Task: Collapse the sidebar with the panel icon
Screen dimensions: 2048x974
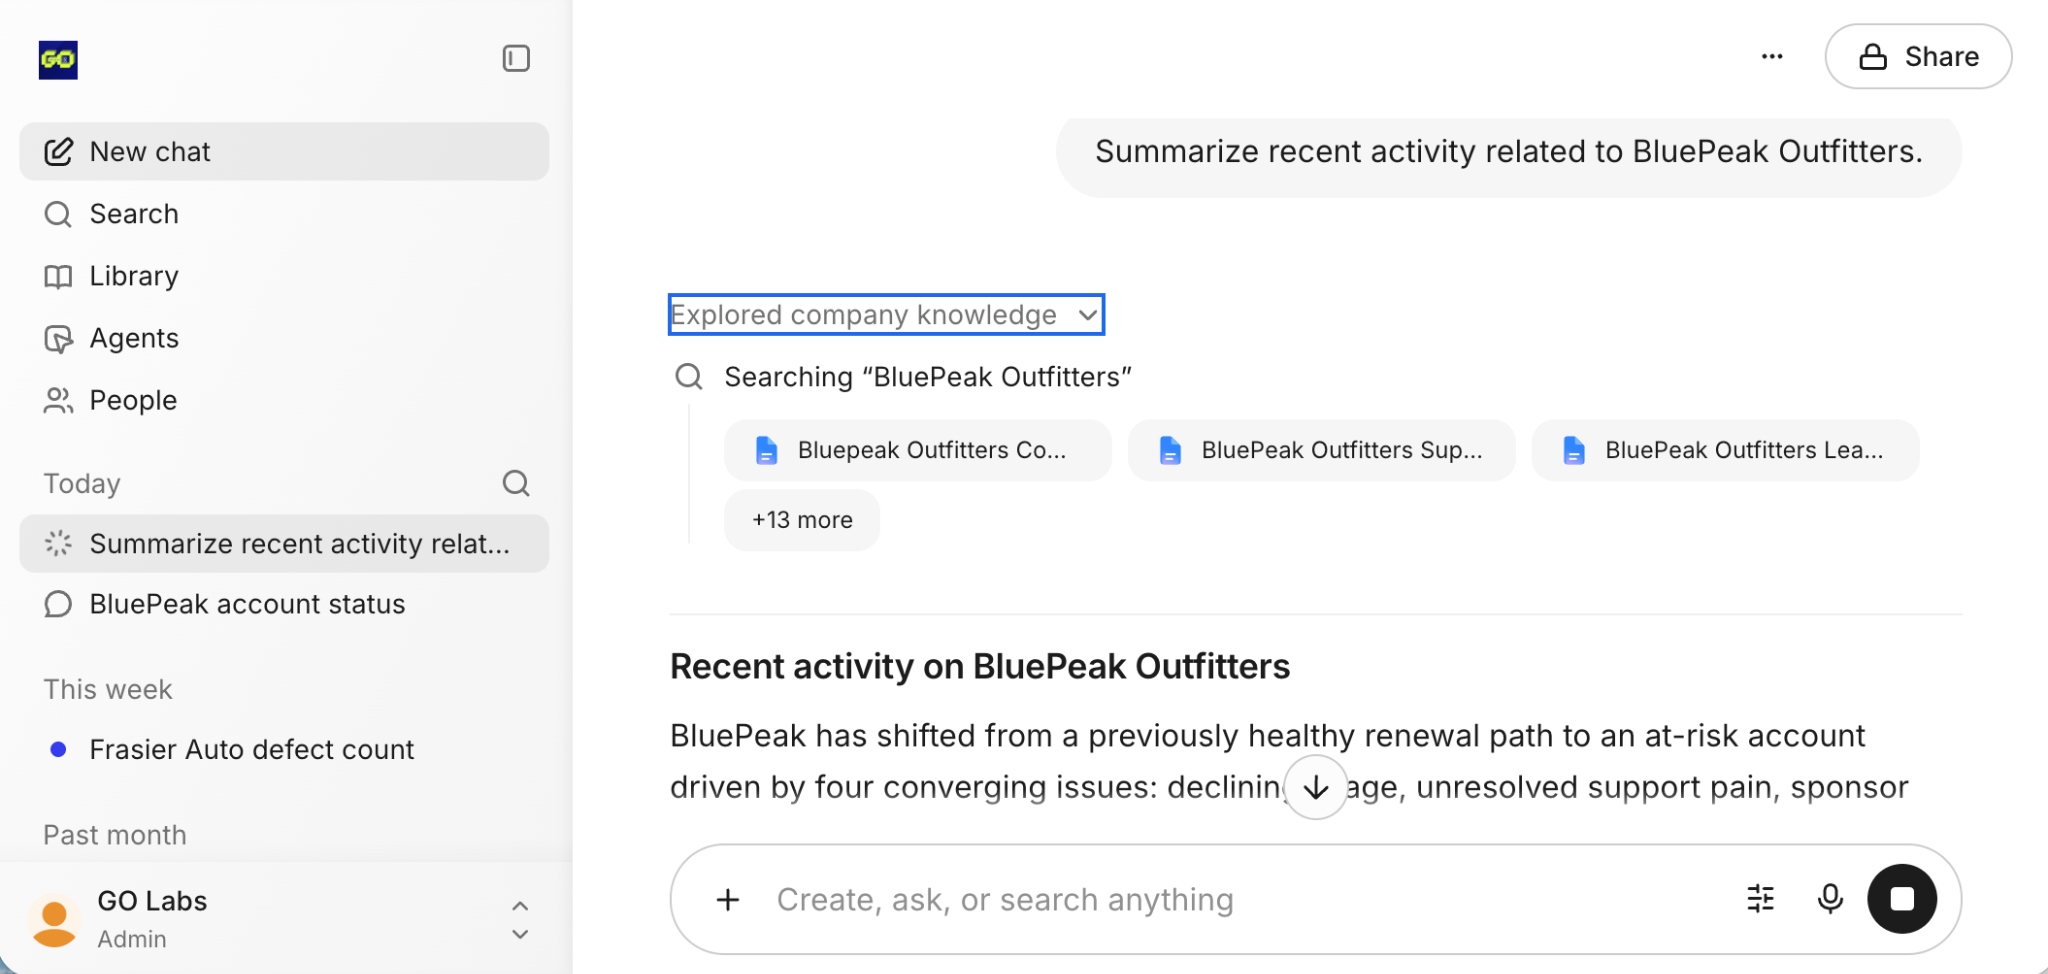Action: click(x=516, y=59)
